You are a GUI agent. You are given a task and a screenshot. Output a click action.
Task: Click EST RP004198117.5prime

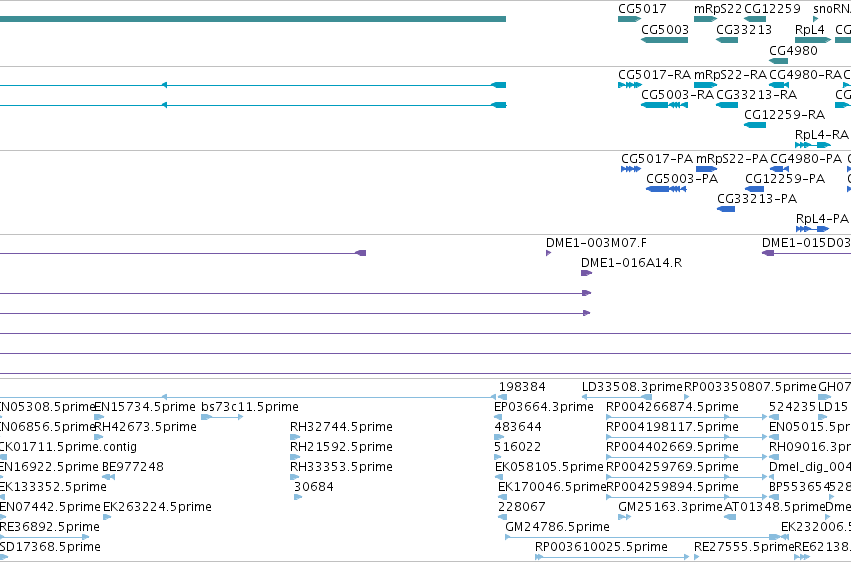(x=672, y=427)
